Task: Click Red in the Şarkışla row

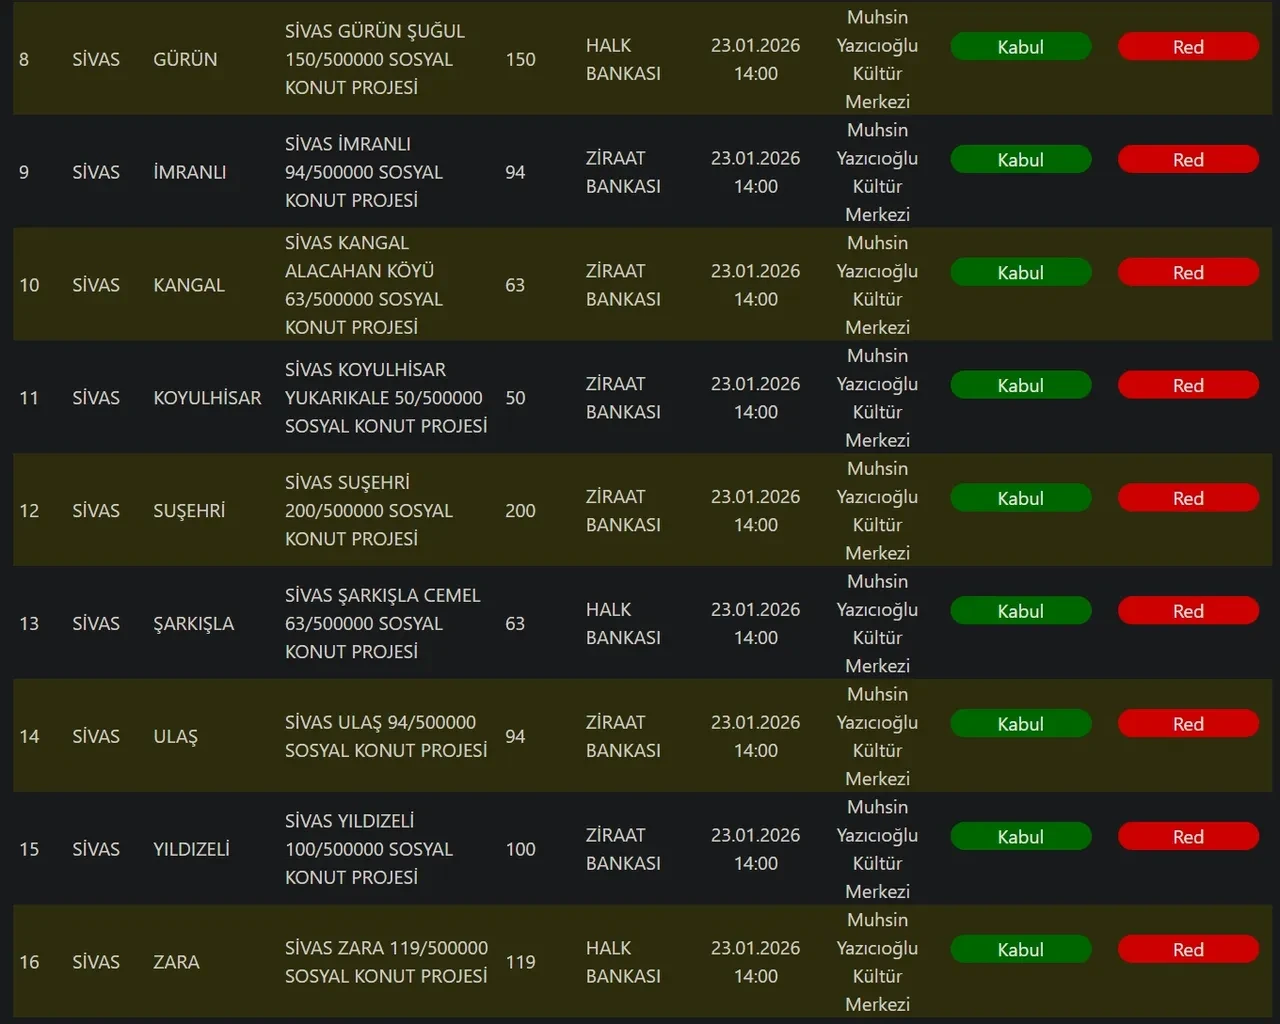Action: [x=1188, y=612]
